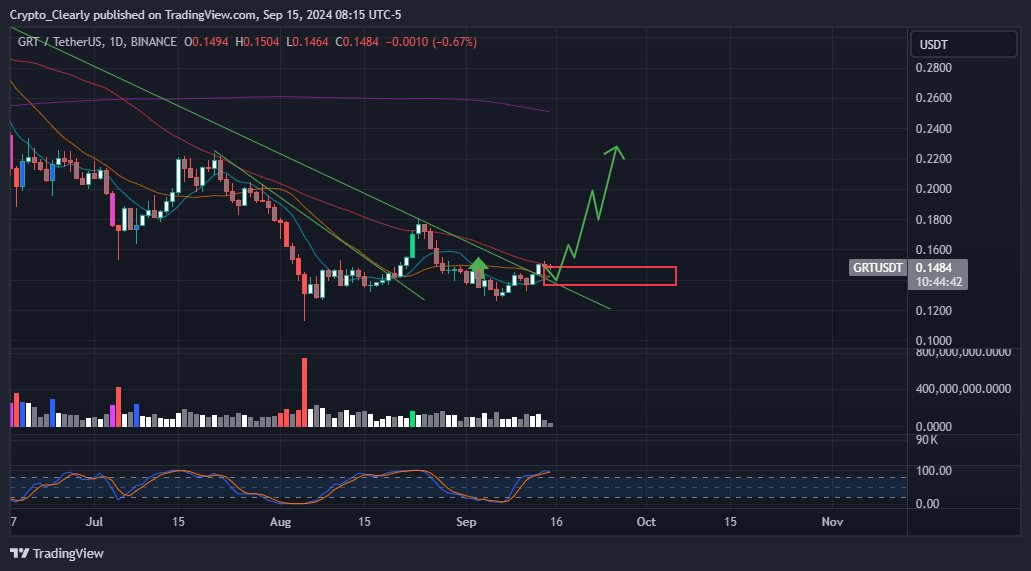Screen dimensions: 1031x571
Task: Click the GRTUSDT price label tag
Action: pos(877,268)
